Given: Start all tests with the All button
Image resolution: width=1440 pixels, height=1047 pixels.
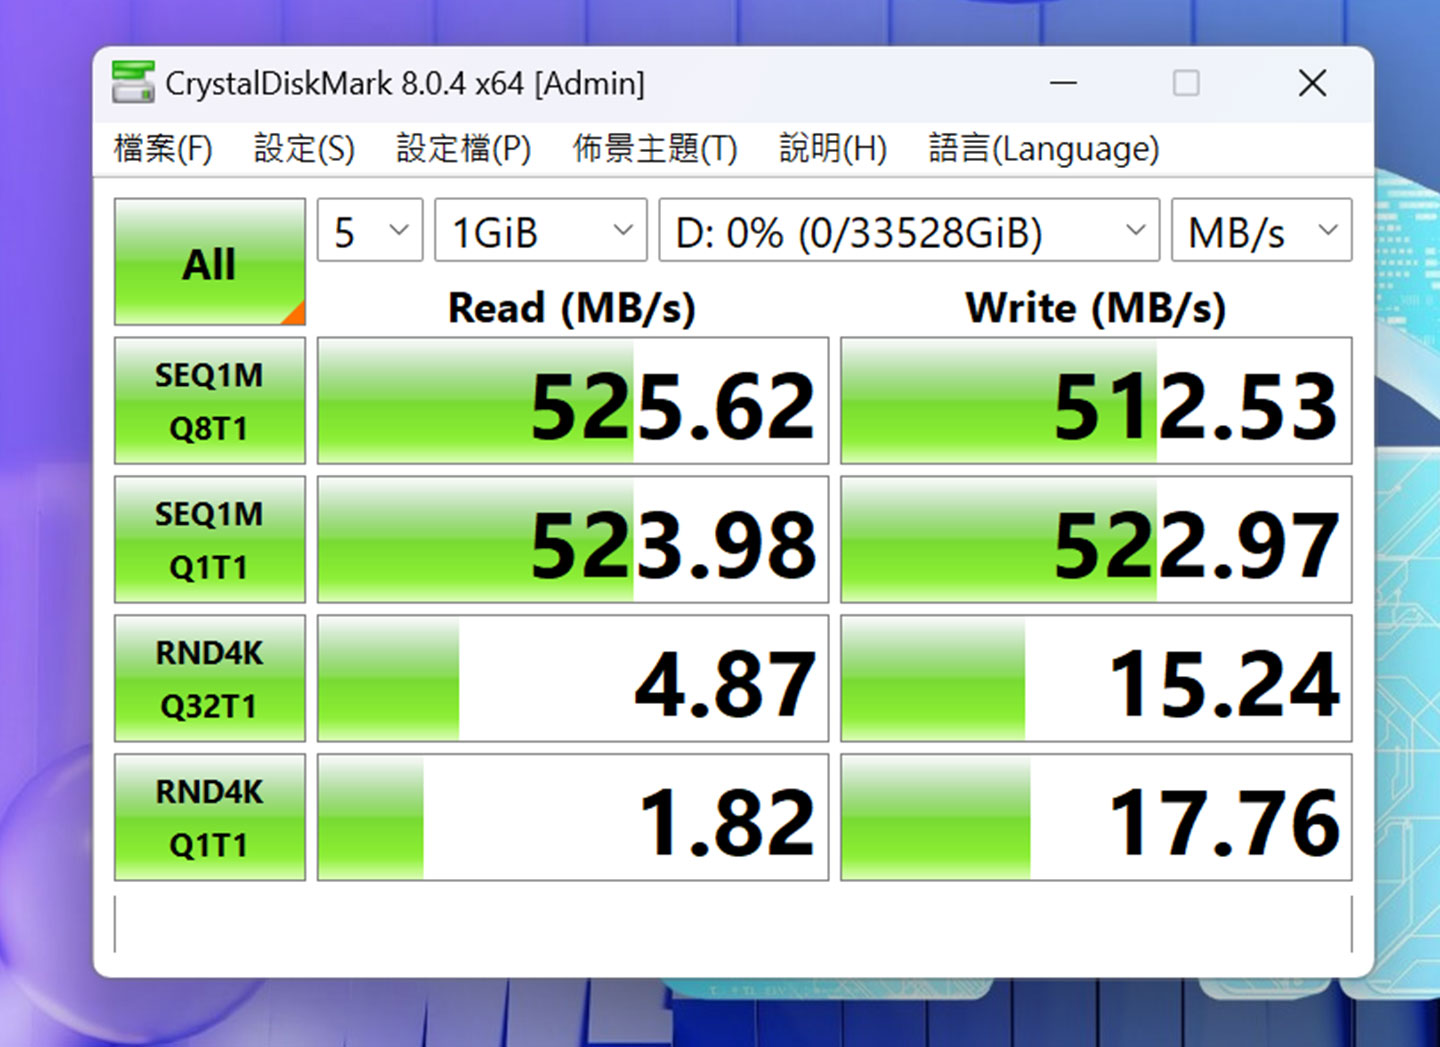Looking at the screenshot, I should [x=209, y=263].
